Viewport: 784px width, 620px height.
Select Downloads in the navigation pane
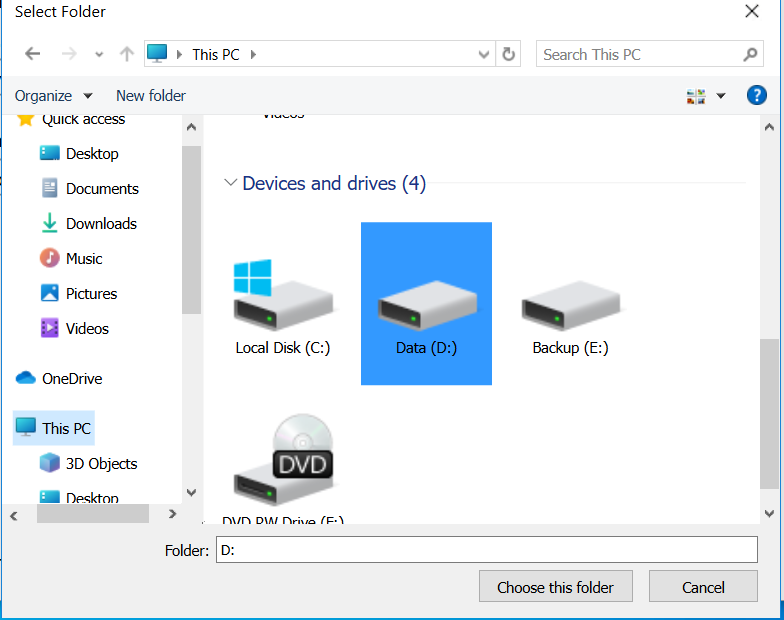coord(101,224)
